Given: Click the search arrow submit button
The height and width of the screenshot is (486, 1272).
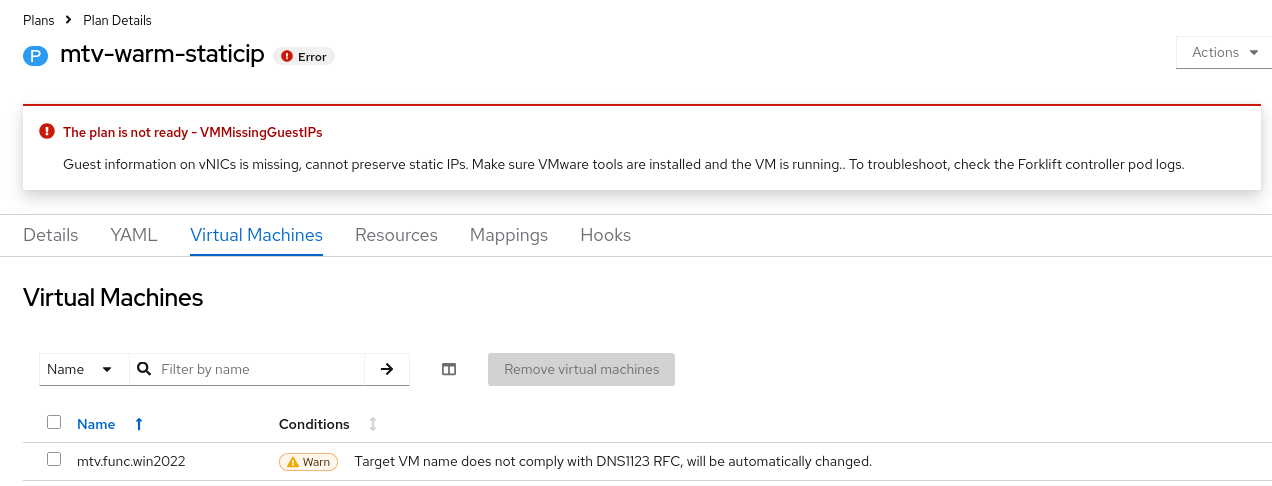Looking at the screenshot, I should point(387,369).
